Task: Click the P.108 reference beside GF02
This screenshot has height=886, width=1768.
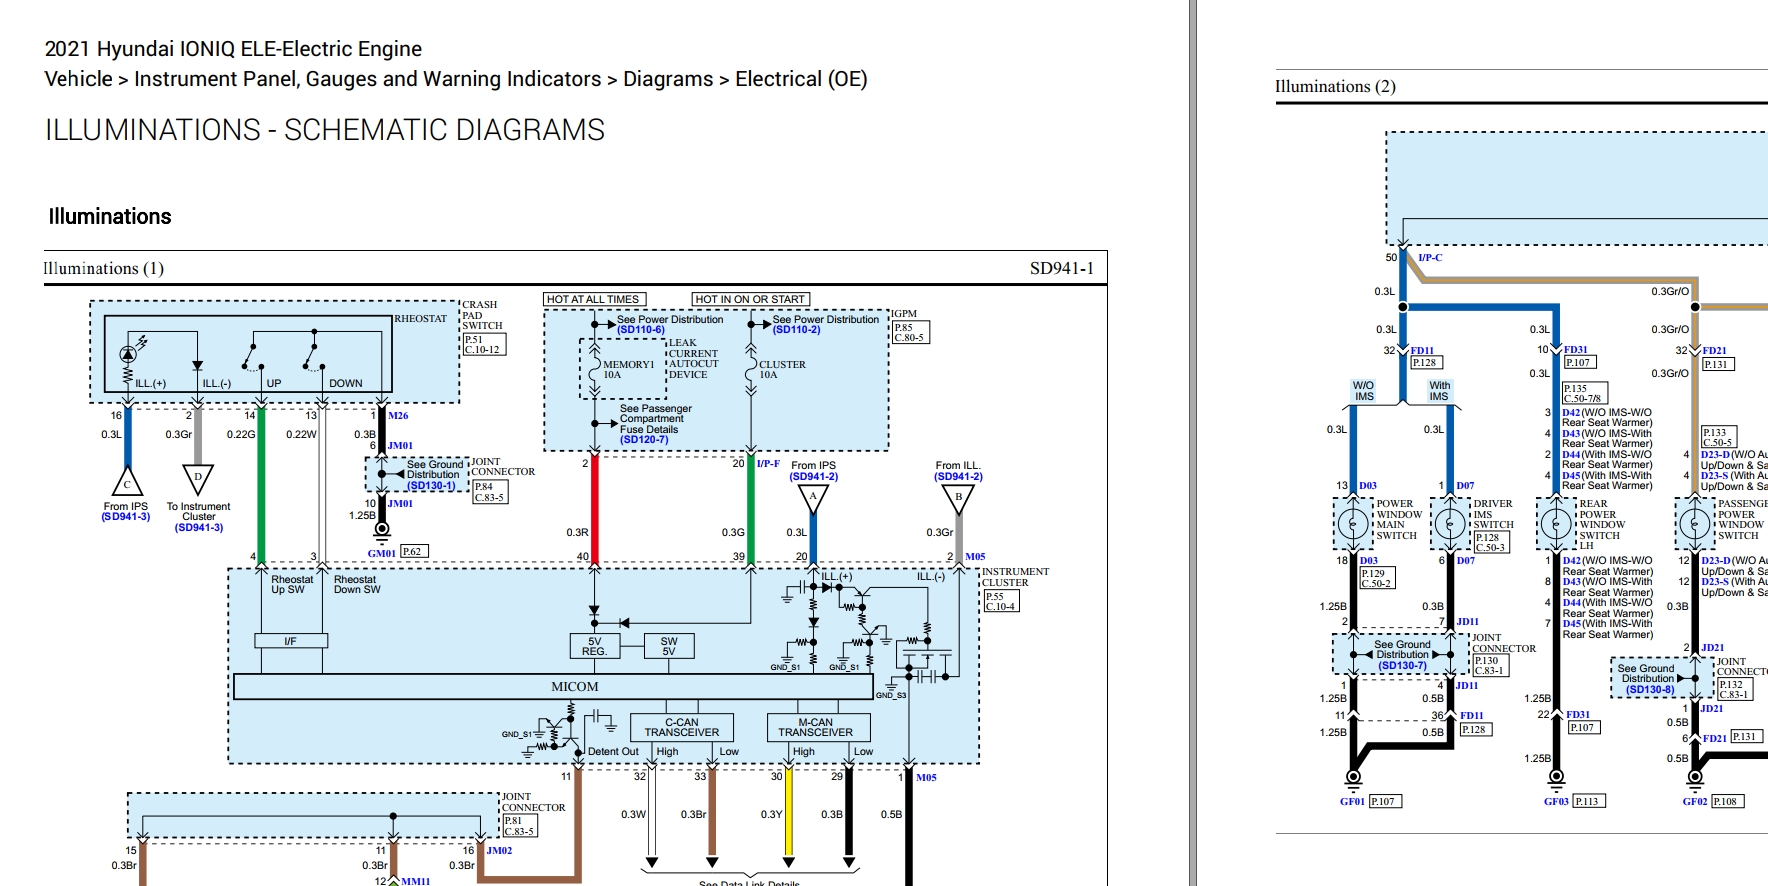Action: click(x=1727, y=801)
